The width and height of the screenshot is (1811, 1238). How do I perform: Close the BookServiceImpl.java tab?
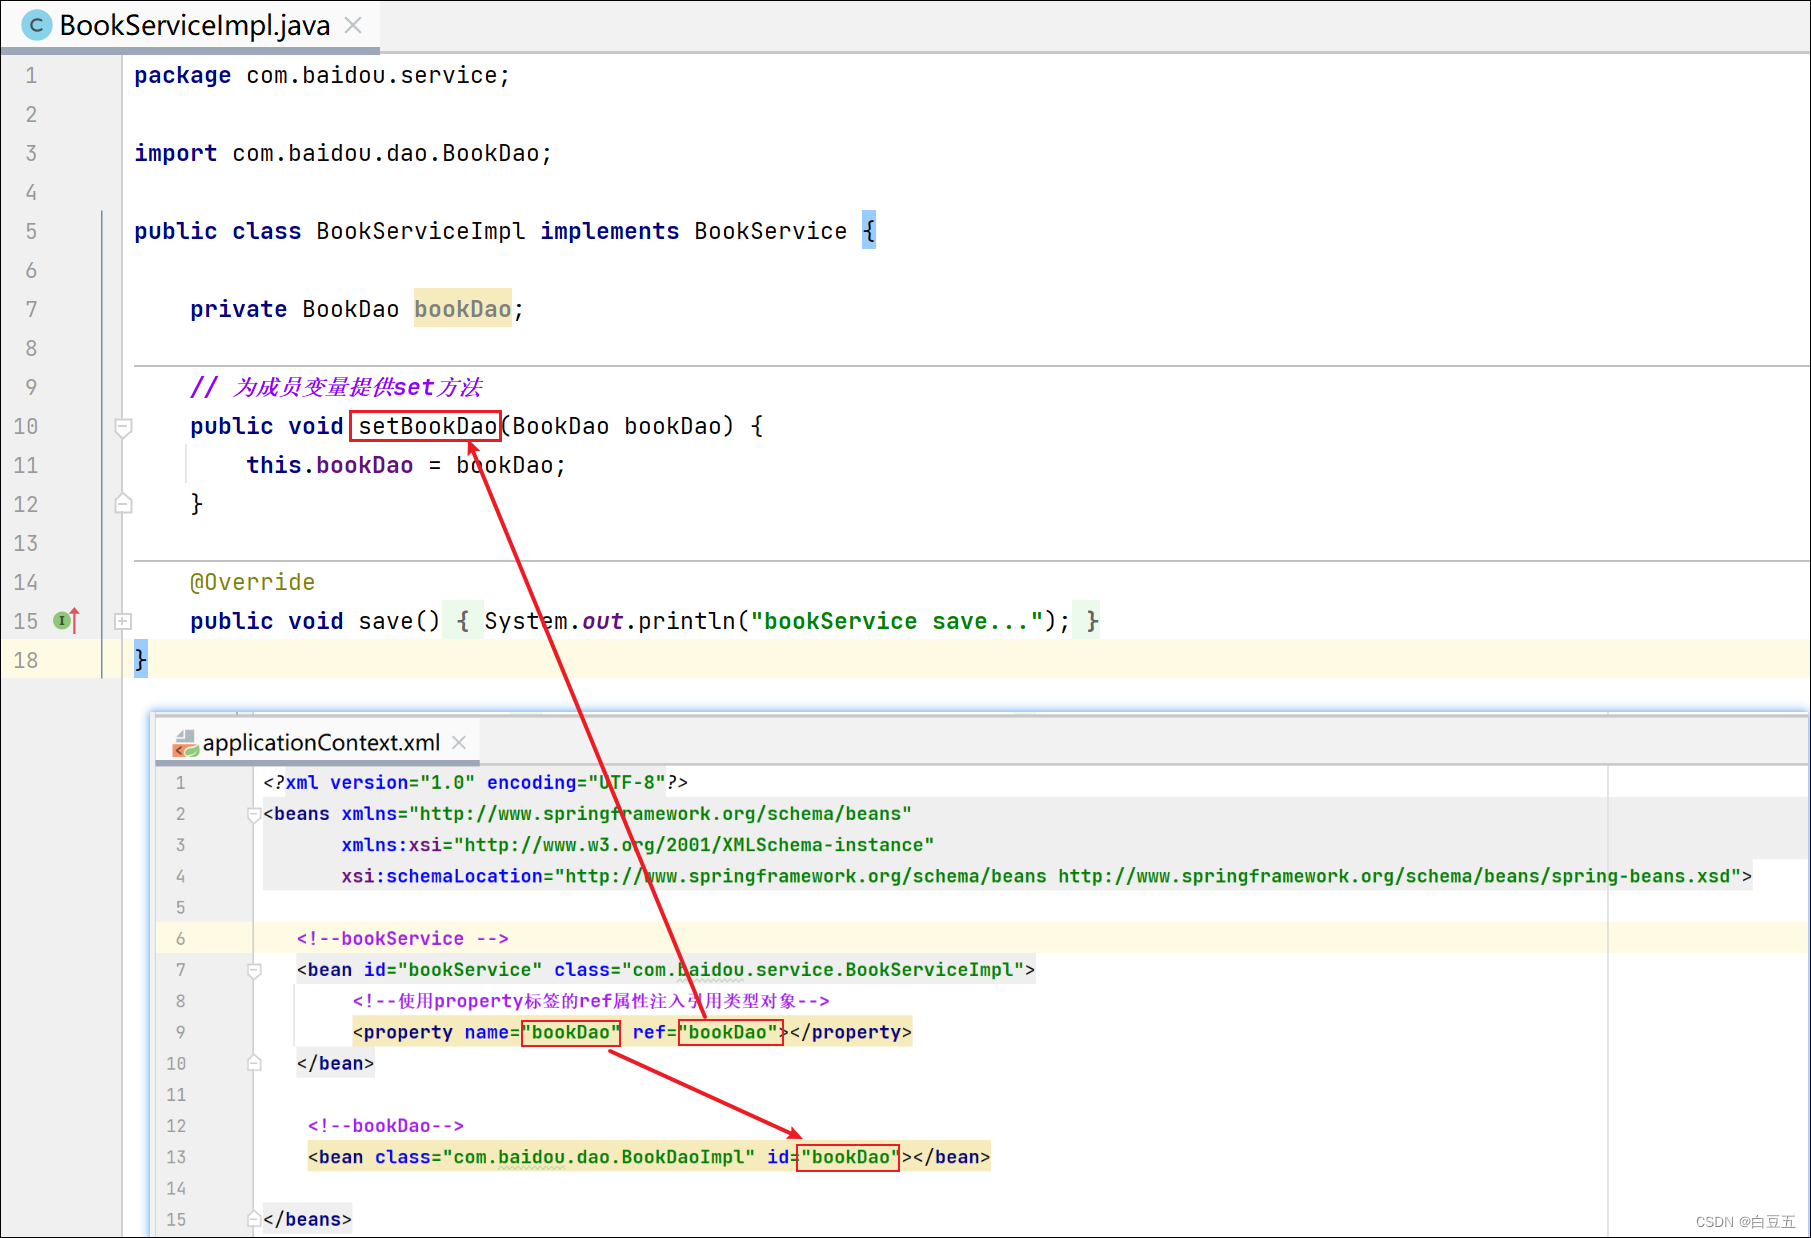point(353,25)
